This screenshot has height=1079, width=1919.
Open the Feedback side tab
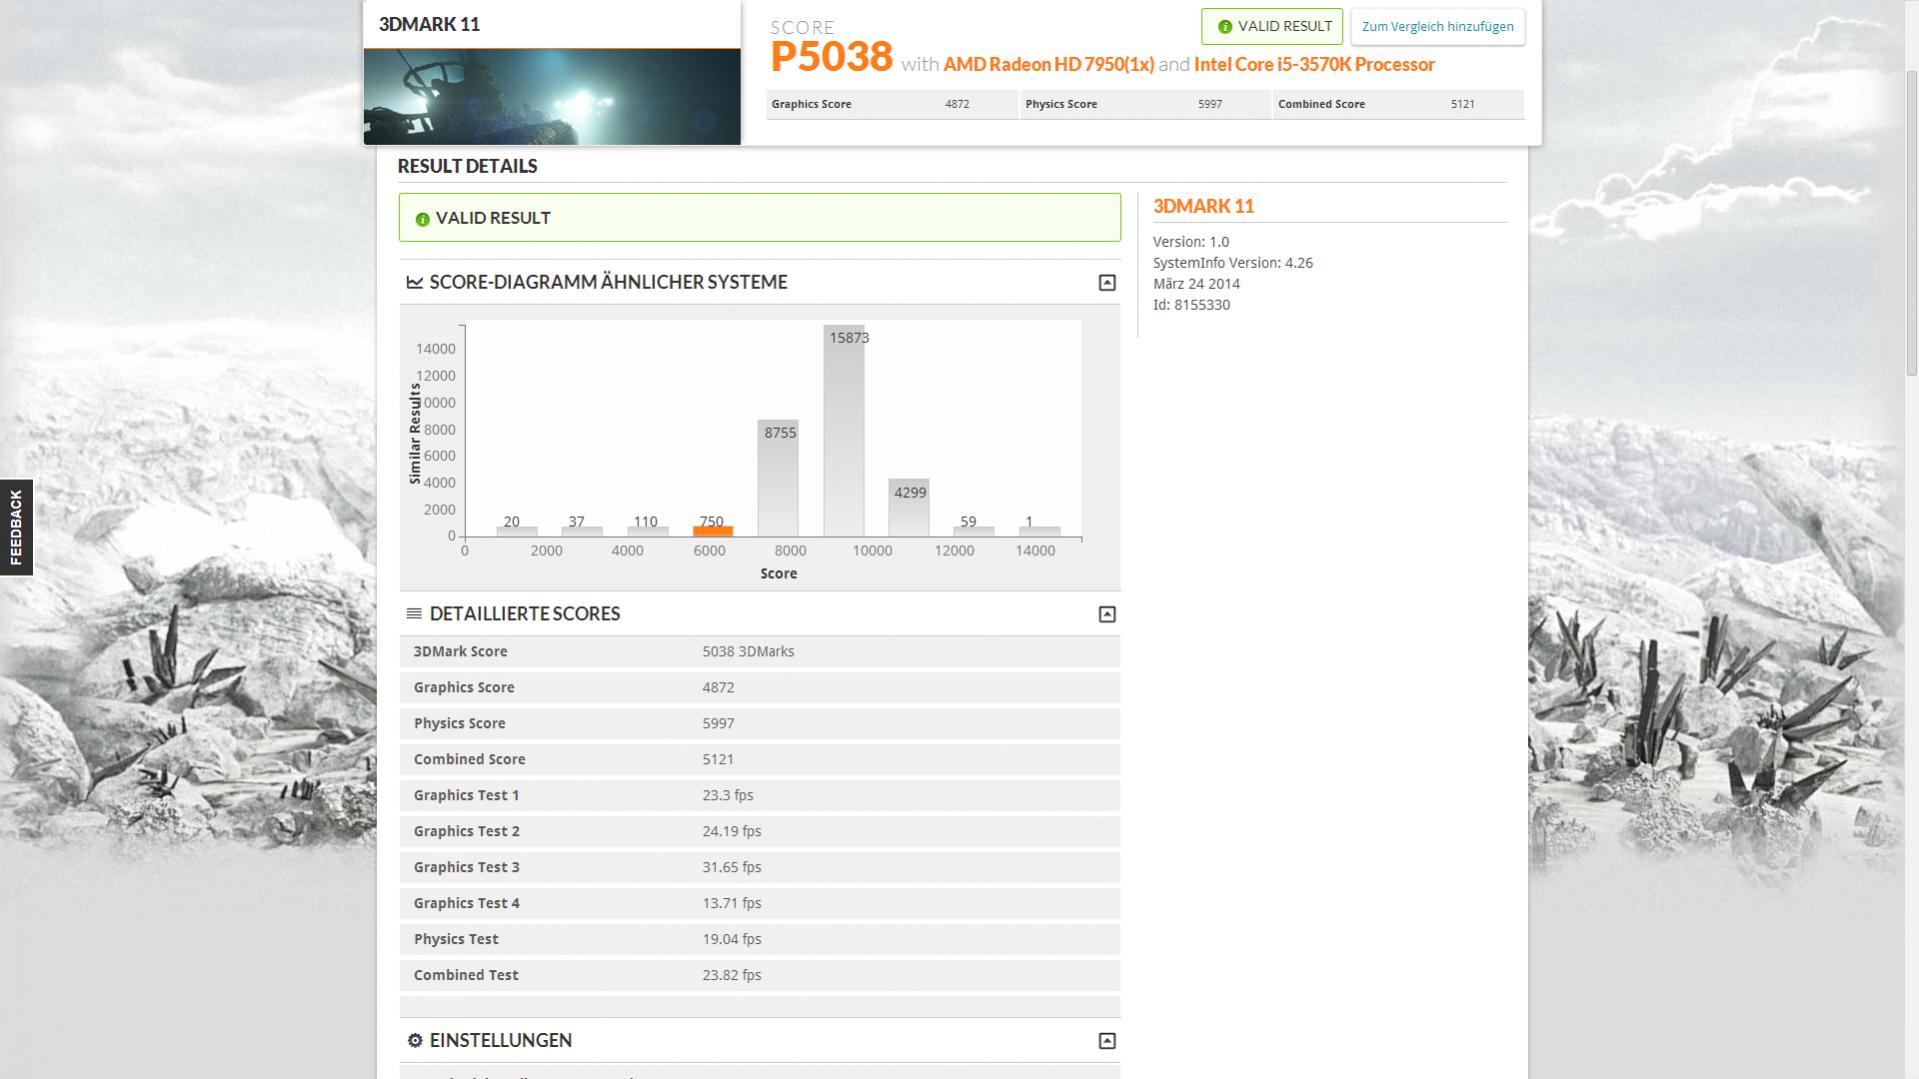[x=16, y=527]
